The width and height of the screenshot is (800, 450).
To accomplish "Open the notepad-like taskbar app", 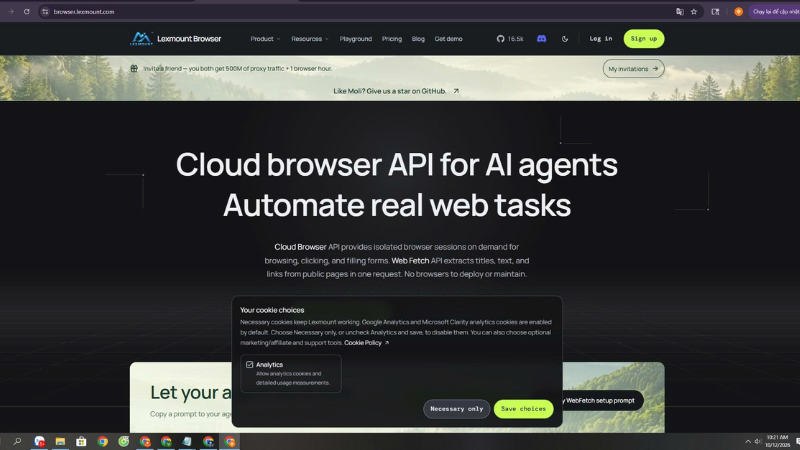I will tap(187, 441).
